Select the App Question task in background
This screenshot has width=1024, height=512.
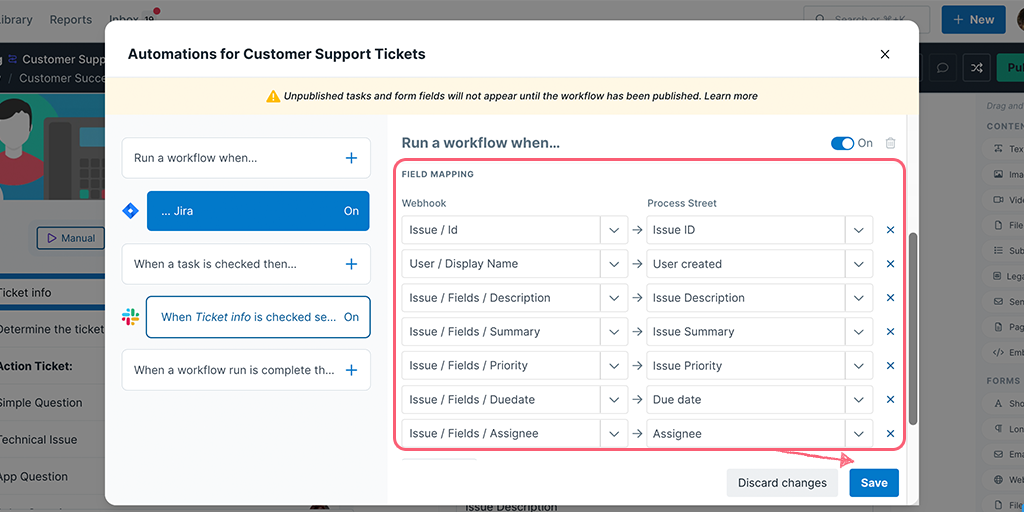click(52, 477)
